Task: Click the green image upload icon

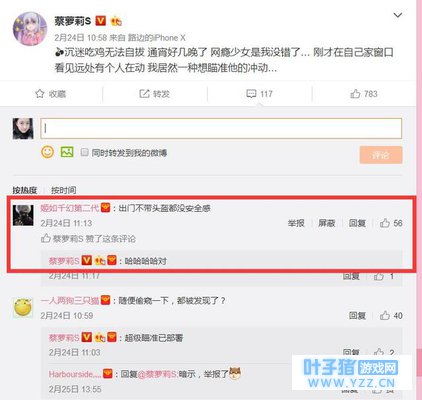Action: pyautogui.click(x=67, y=152)
